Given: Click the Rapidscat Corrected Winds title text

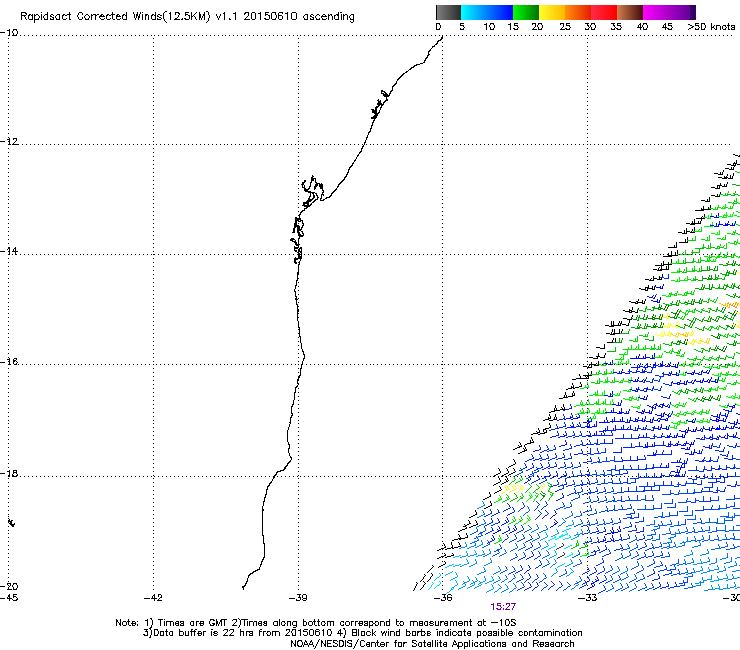Looking at the screenshot, I should pos(187,17).
